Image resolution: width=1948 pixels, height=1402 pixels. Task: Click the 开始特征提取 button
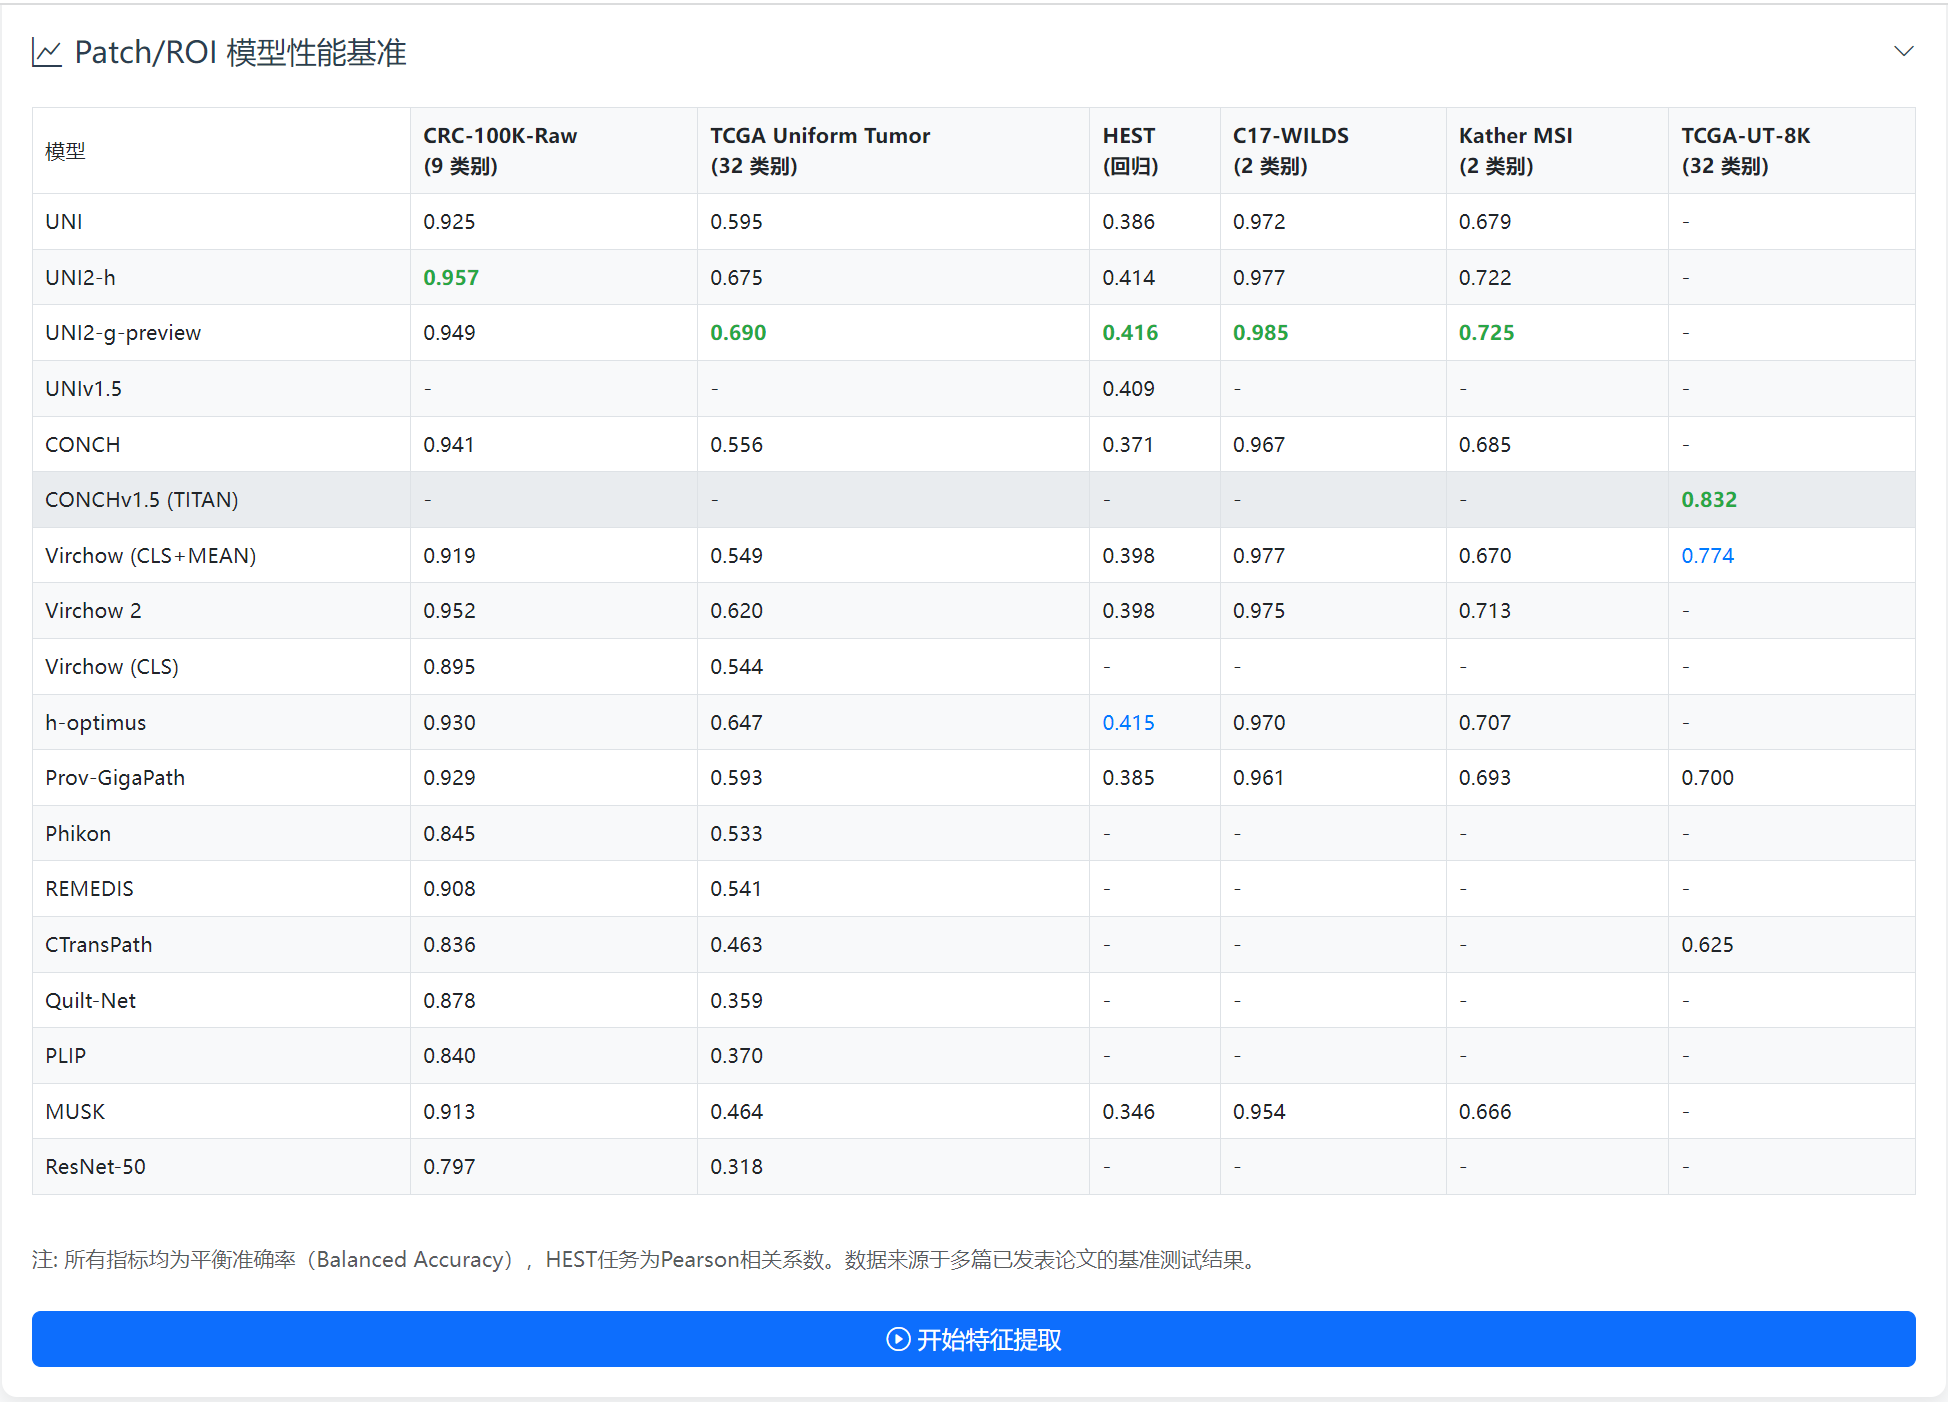pyautogui.click(x=973, y=1339)
